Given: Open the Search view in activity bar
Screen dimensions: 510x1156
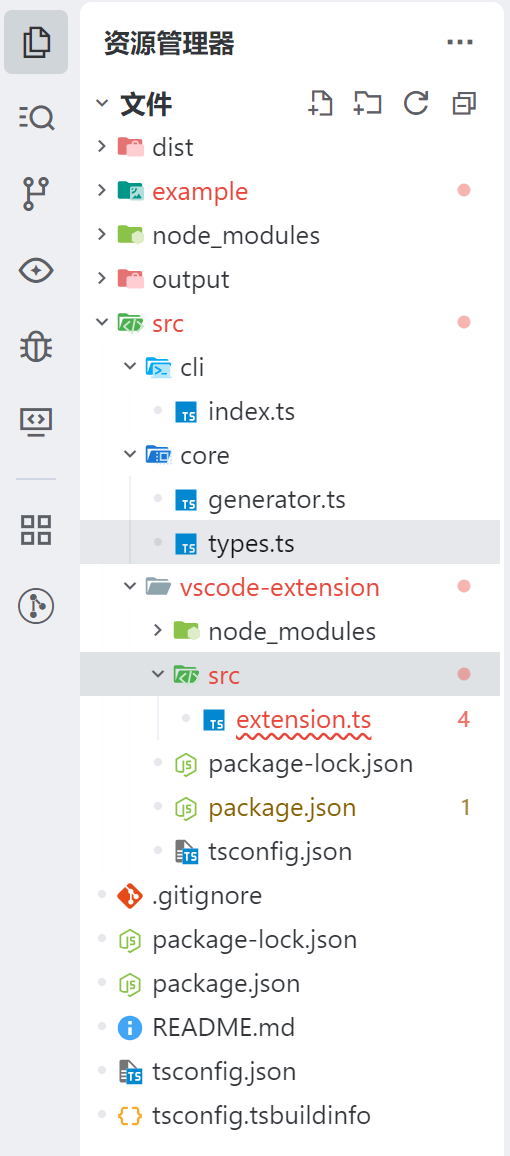Looking at the screenshot, I should (36, 117).
